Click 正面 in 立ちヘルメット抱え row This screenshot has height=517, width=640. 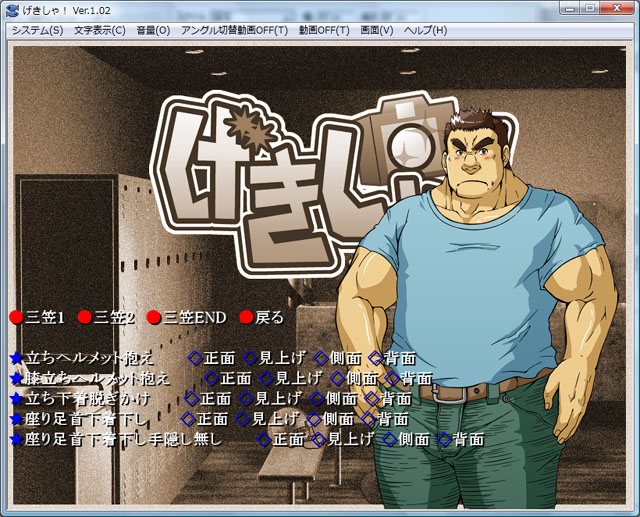point(212,358)
